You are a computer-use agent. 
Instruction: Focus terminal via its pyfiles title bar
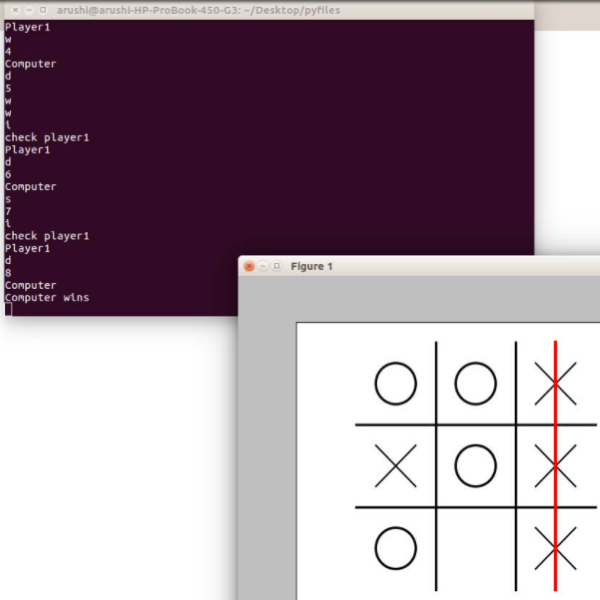(198, 10)
